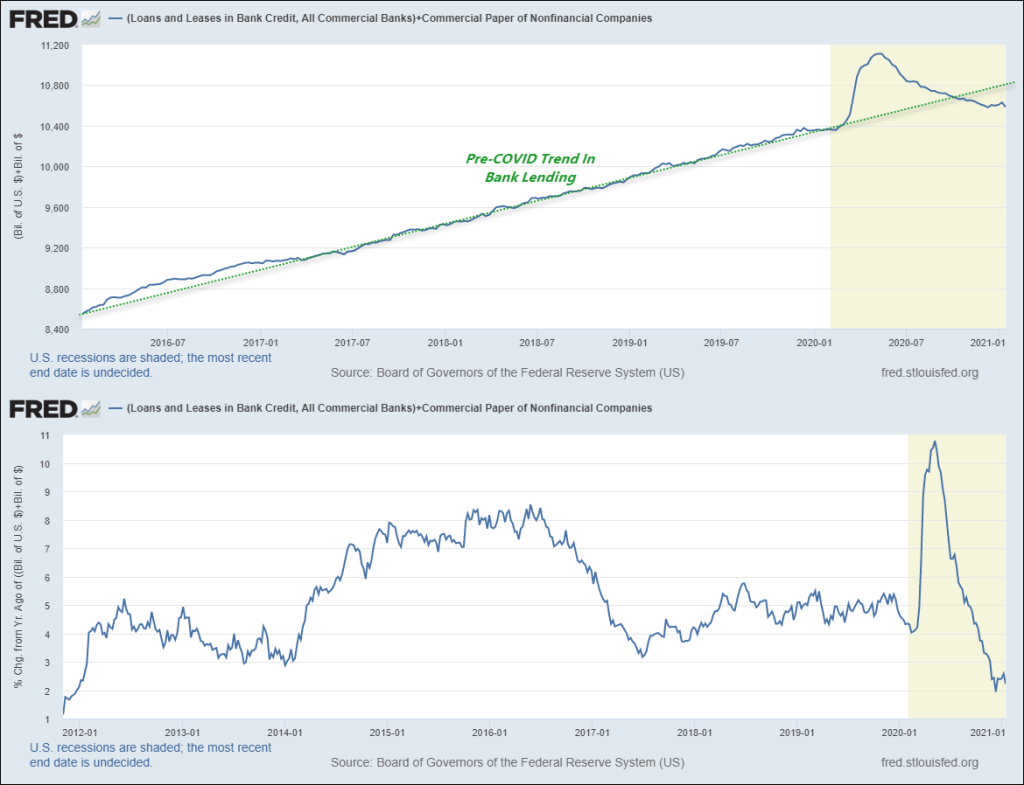The height and width of the screenshot is (785, 1024).
Task: Click the FRED logo on the bottom chart
Action: click(44, 408)
